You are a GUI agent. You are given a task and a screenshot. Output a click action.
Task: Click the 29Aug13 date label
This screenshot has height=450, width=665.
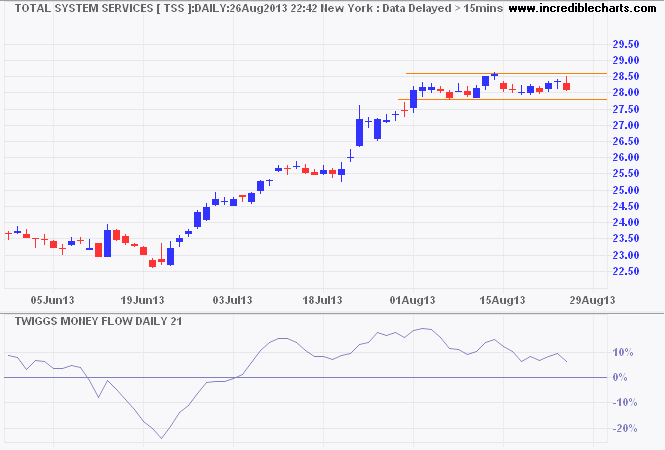click(592, 301)
